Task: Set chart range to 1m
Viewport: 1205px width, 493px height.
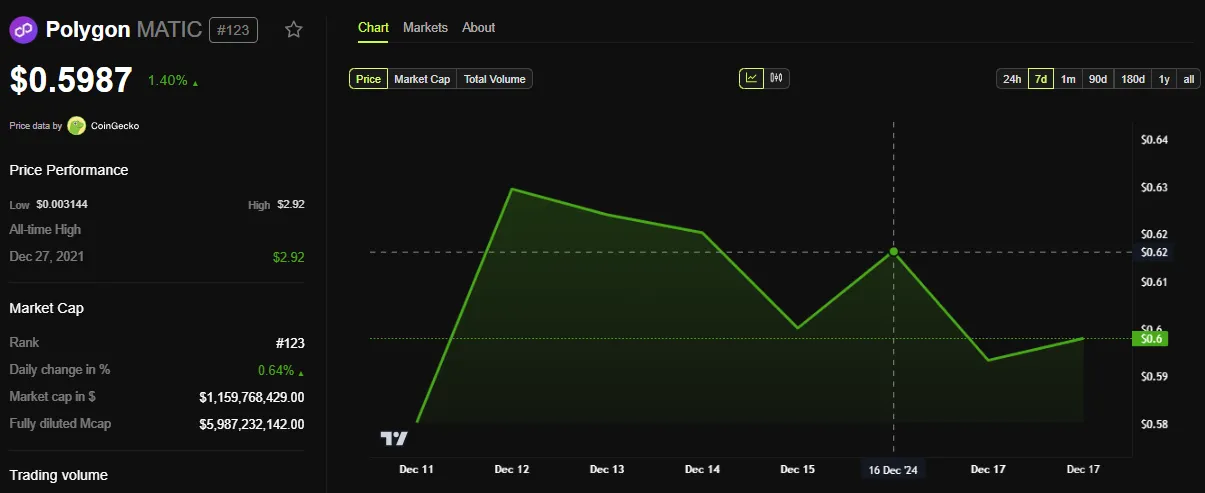Action: coord(1068,79)
